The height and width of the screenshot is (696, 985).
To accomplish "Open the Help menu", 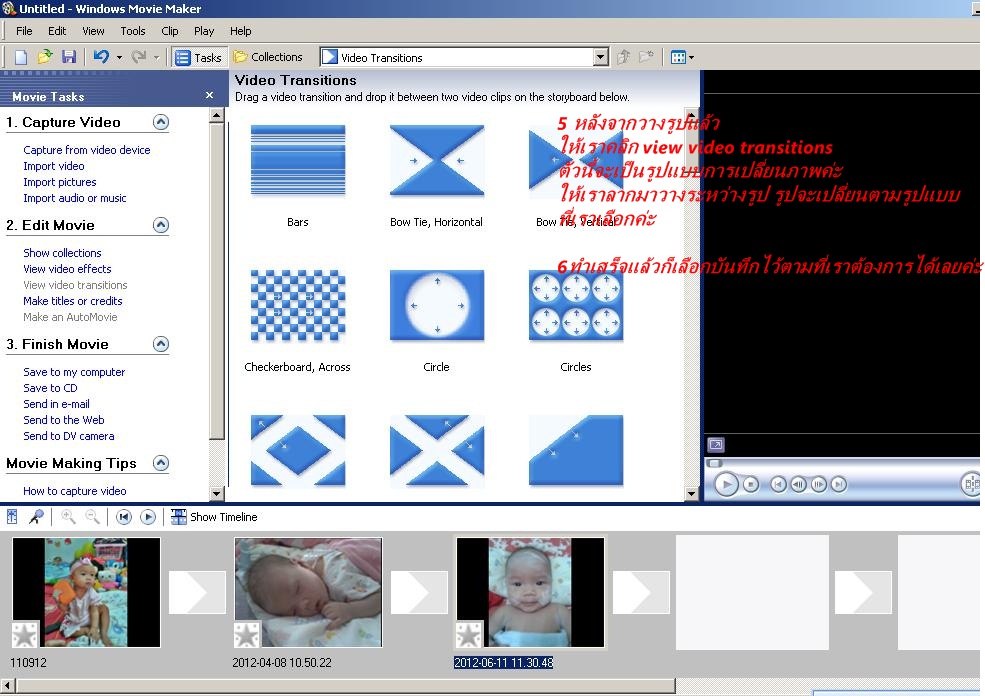I will pos(240,31).
